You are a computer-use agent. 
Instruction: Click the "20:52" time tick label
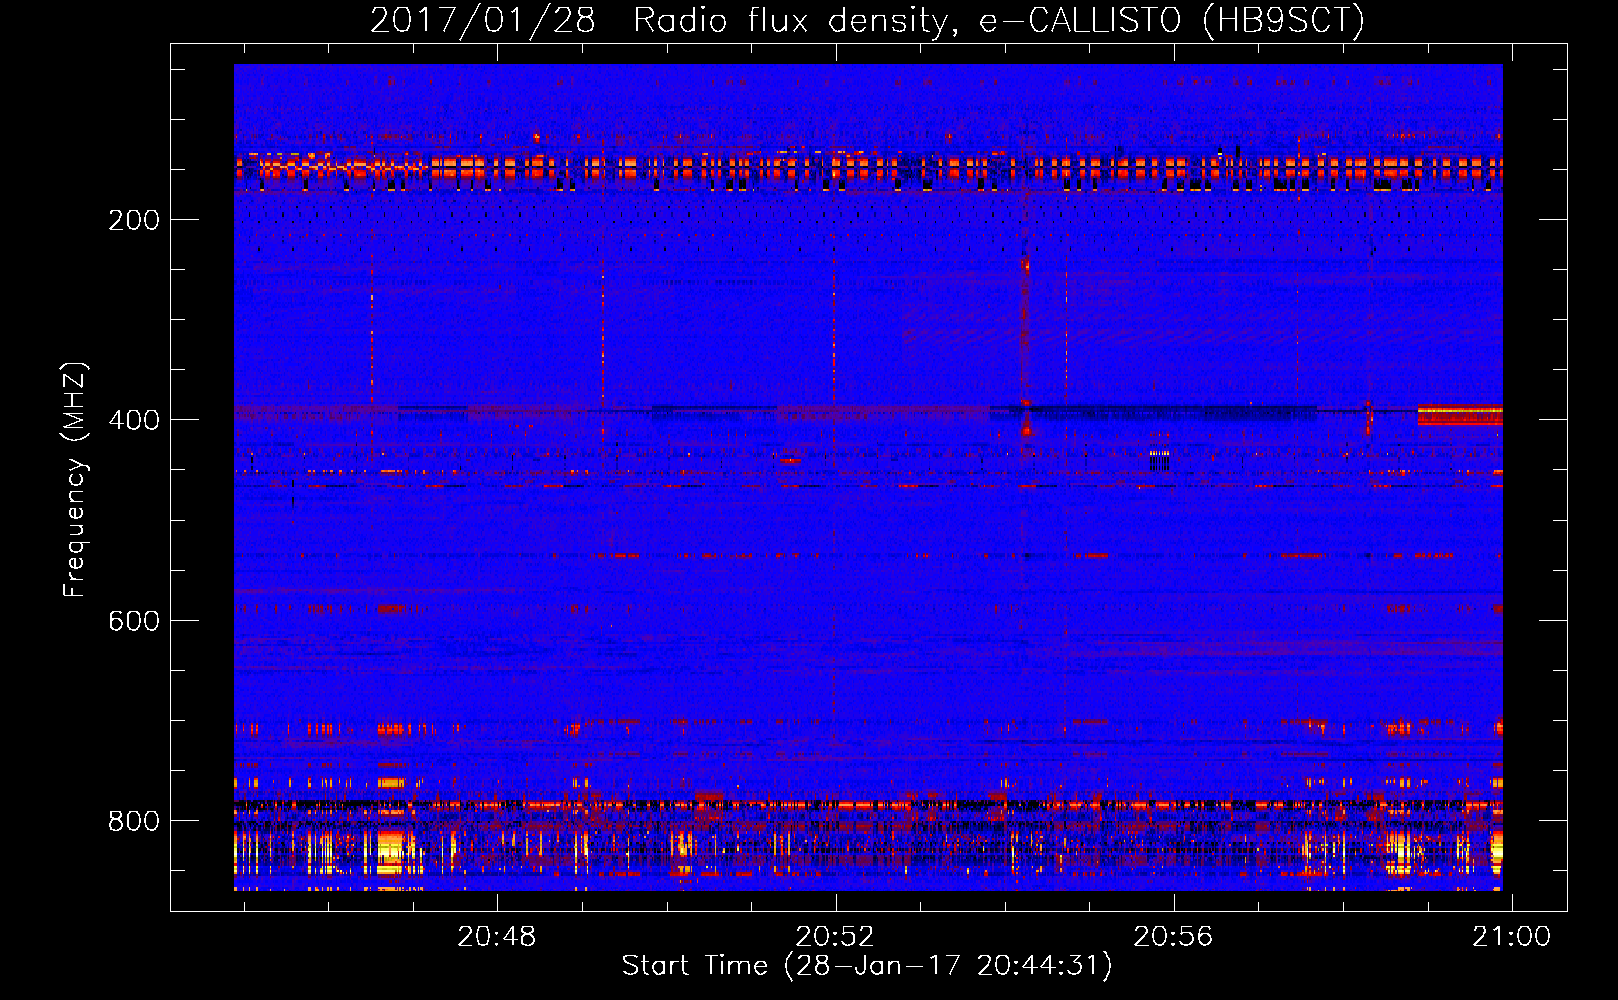click(835, 936)
